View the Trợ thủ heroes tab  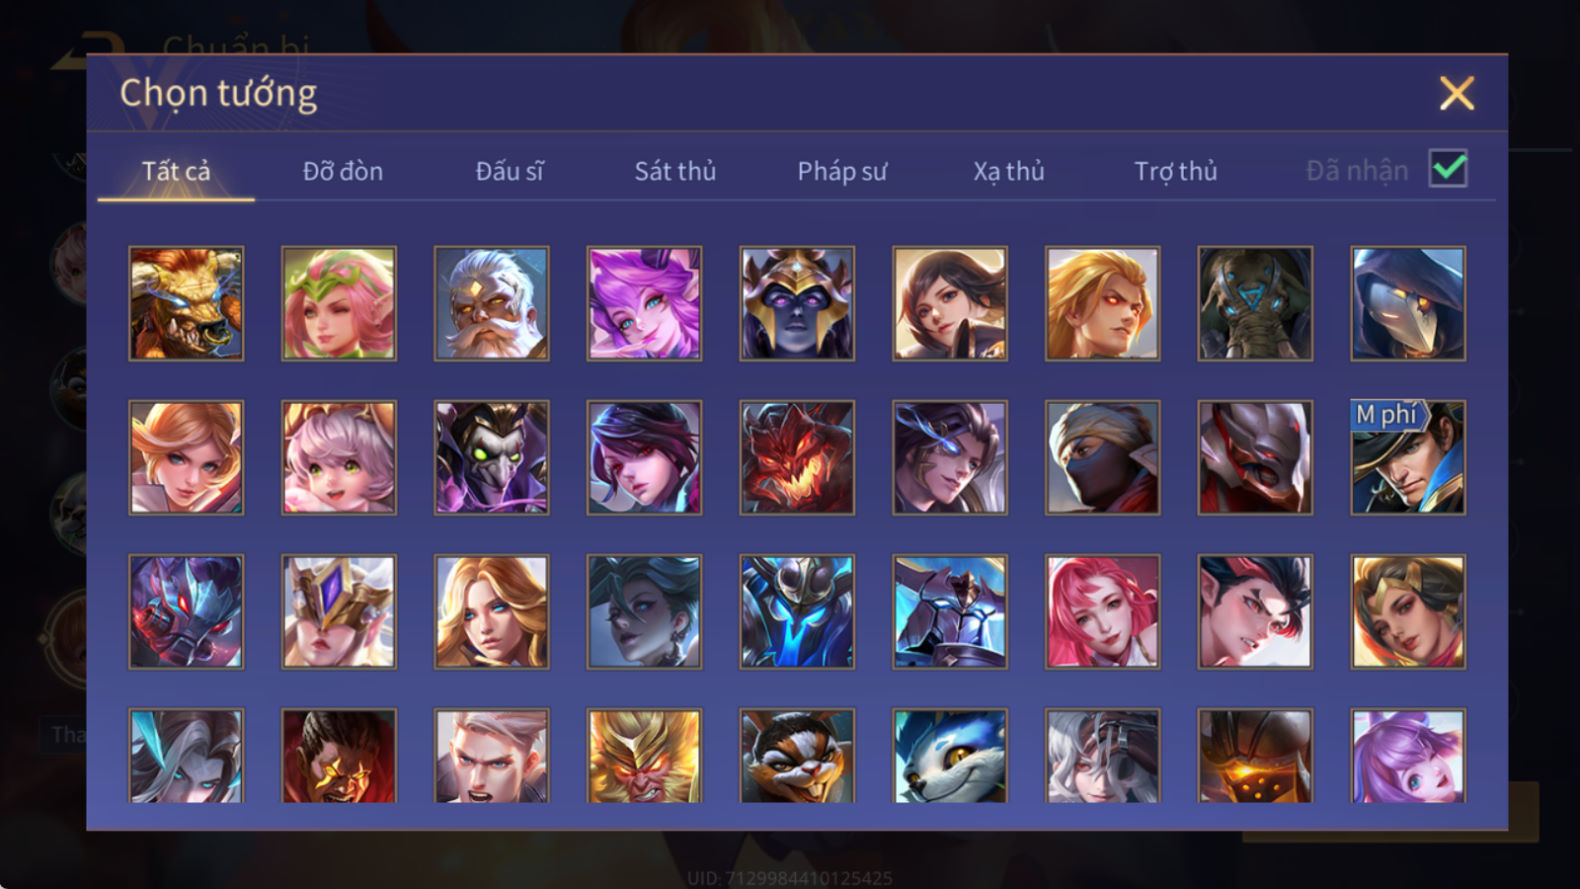(1176, 171)
